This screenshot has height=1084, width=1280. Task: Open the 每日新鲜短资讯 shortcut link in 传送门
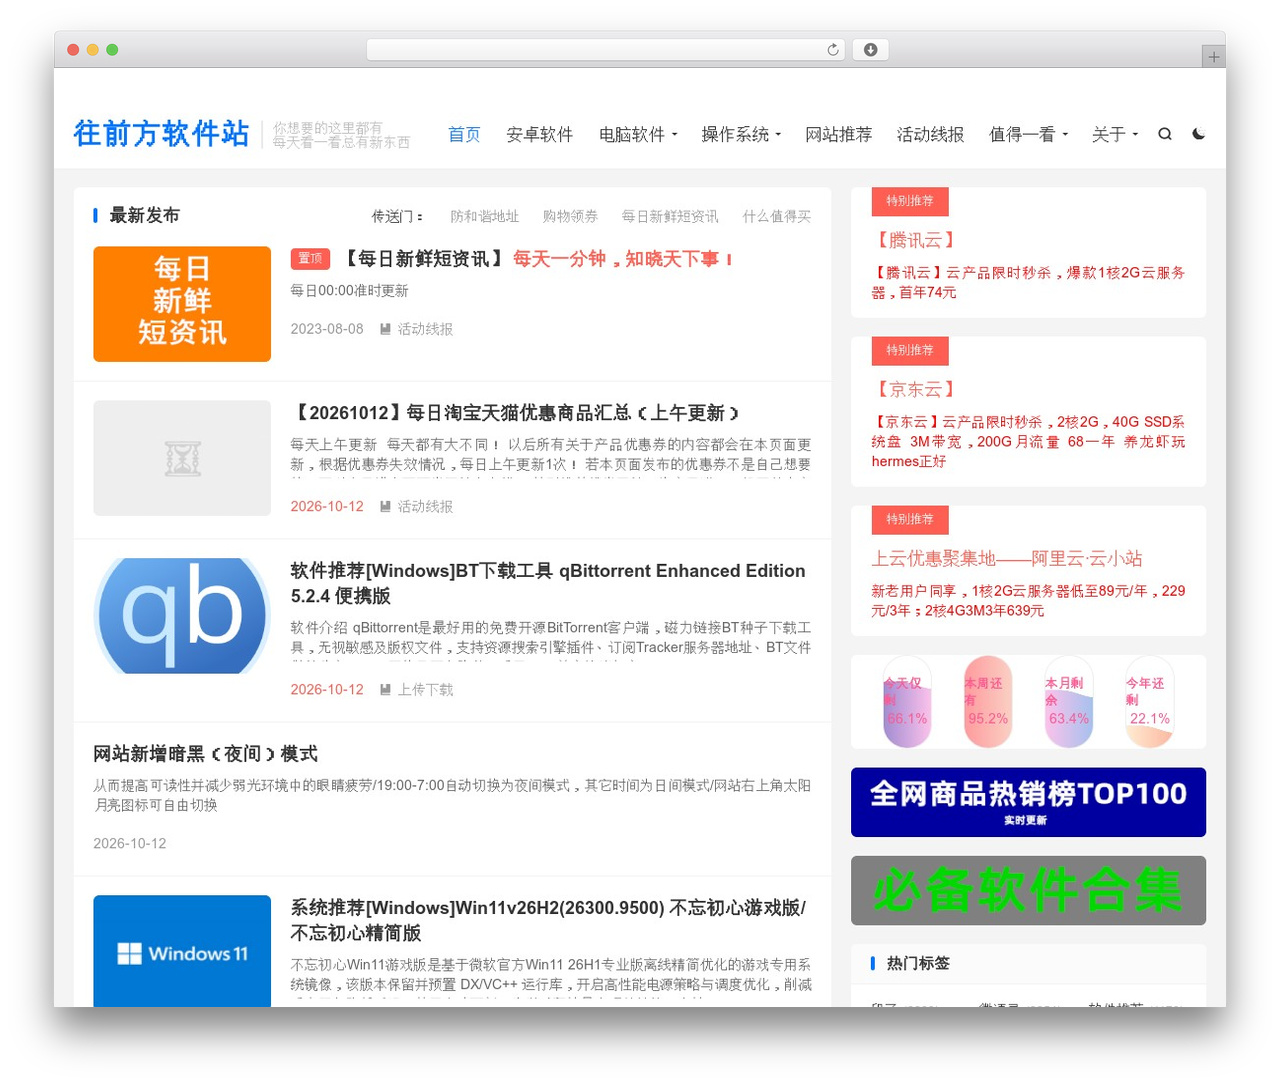[670, 216]
